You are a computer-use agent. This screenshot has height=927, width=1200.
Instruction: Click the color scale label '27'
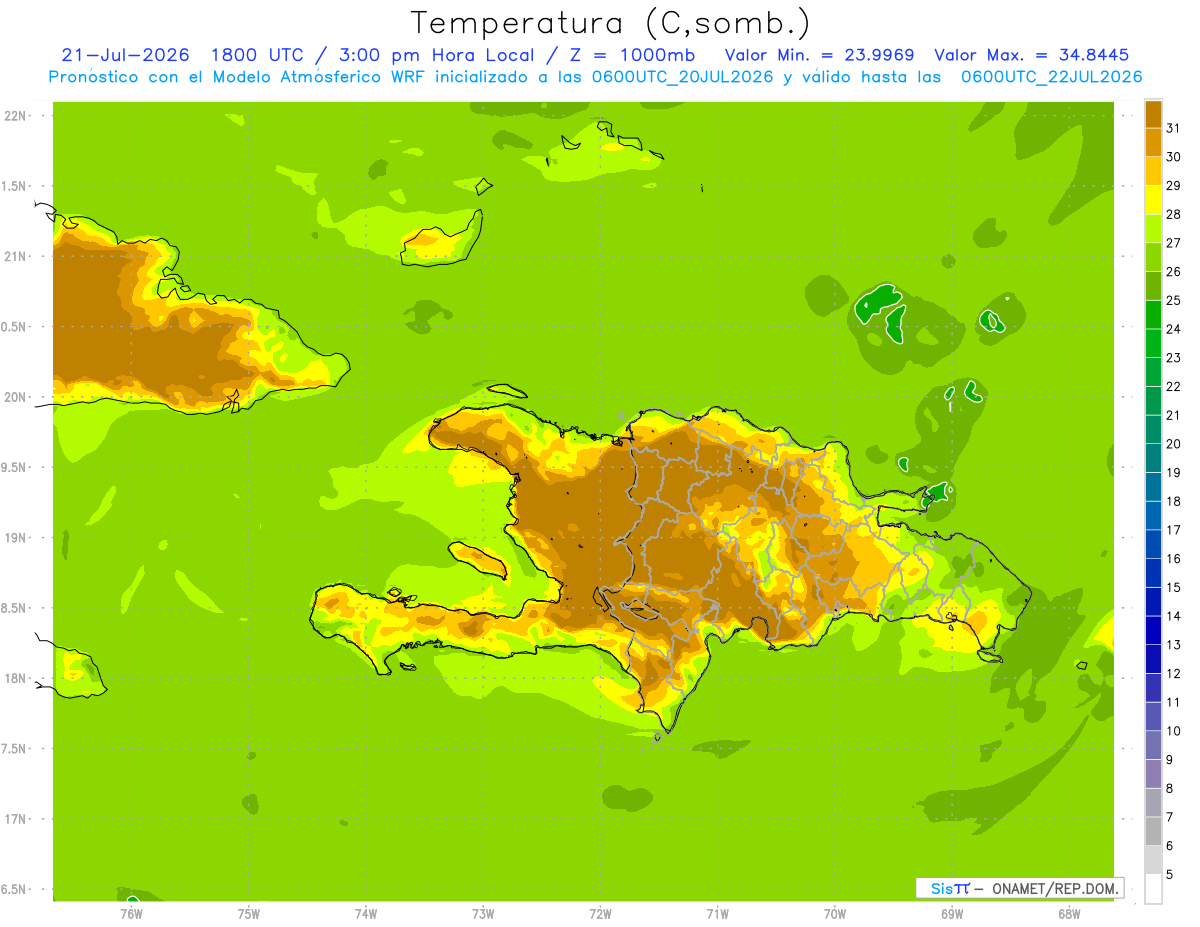click(x=1174, y=243)
